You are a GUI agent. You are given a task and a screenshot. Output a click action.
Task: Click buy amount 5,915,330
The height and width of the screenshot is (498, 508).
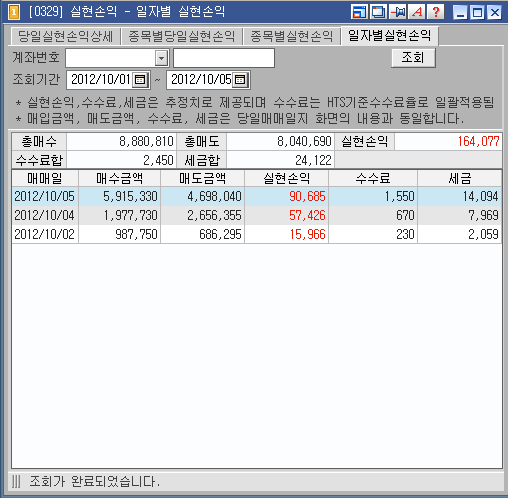click(x=130, y=196)
